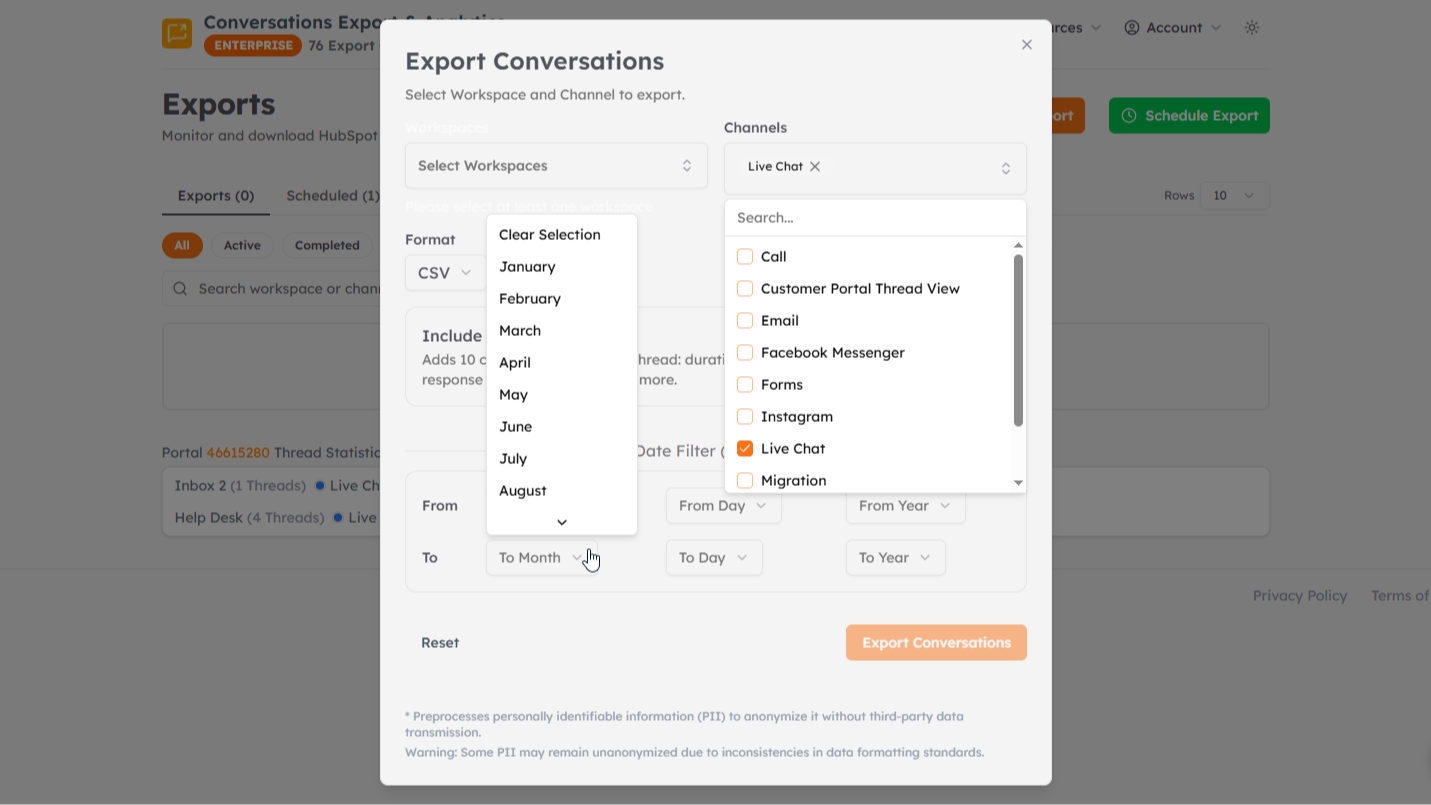
Task: Open portal 46615280 link
Action: [x=238, y=453]
